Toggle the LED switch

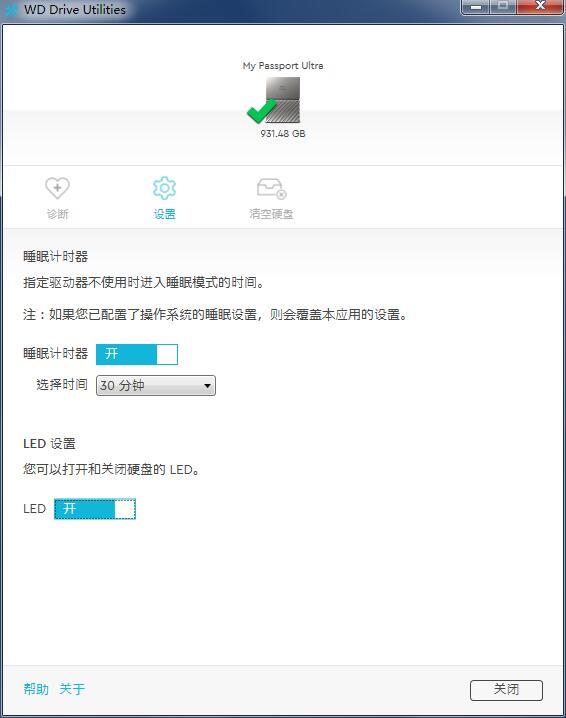pyautogui.click(x=95, y=509)
